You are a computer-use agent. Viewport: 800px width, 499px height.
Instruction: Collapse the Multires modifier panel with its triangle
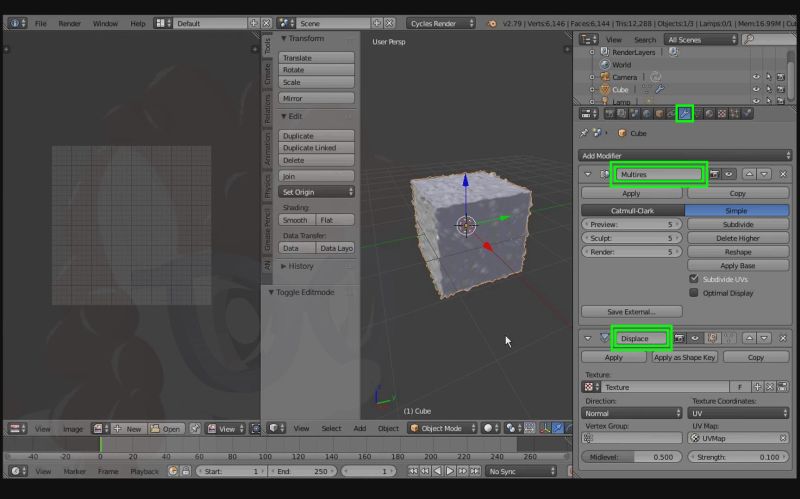point(588,174)
